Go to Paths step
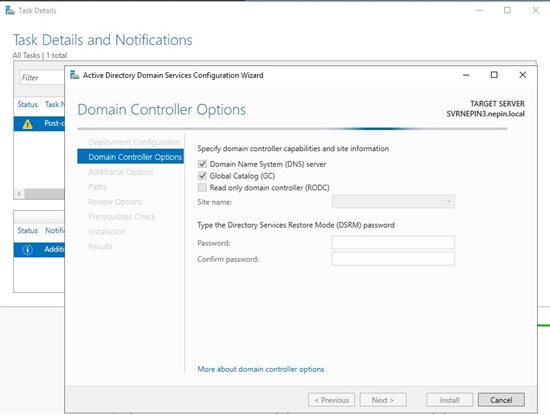Screen dimensions: 550x415 coord(98,187)
